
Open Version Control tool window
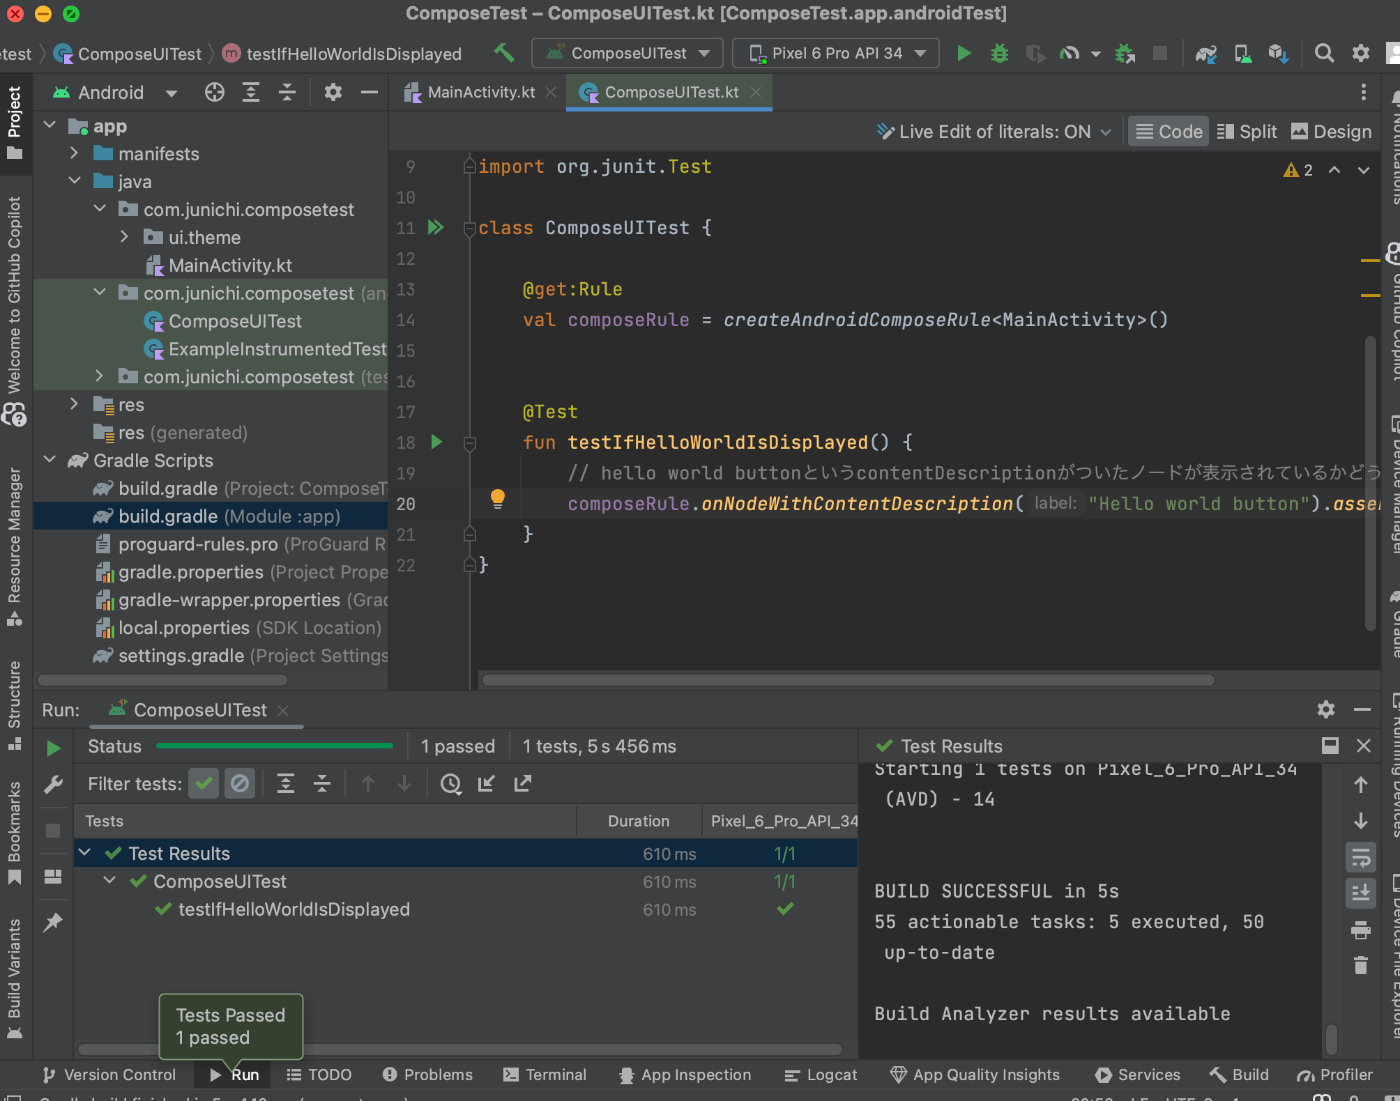109,1074
